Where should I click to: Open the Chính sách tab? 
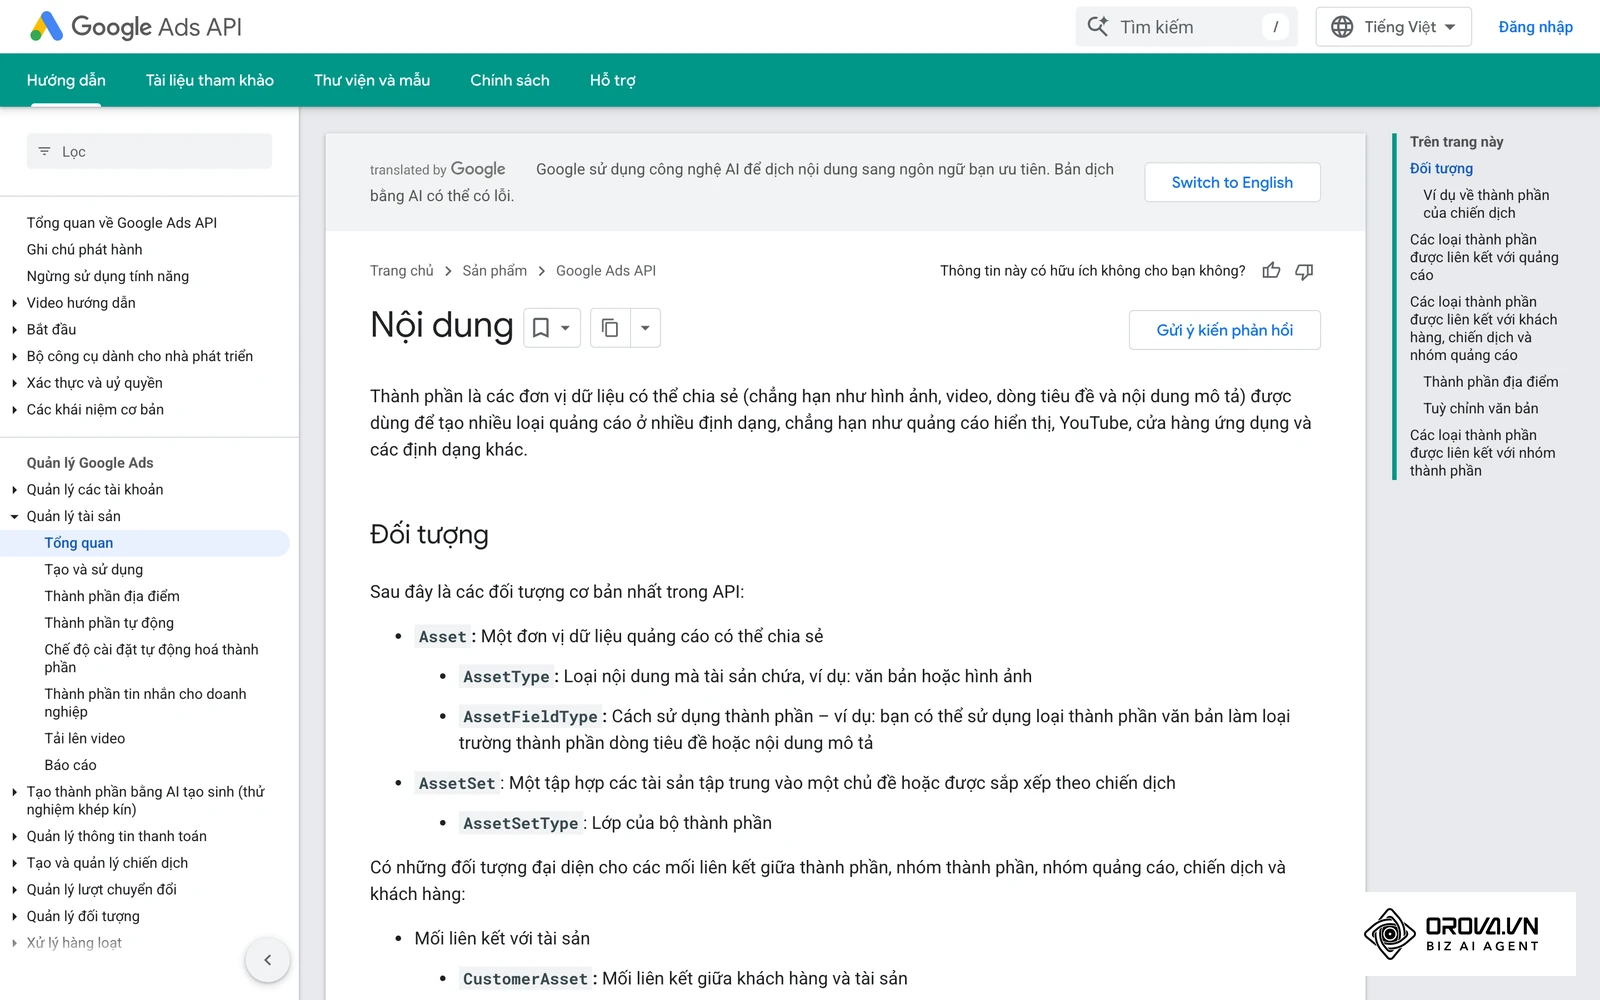click(510, 80)
